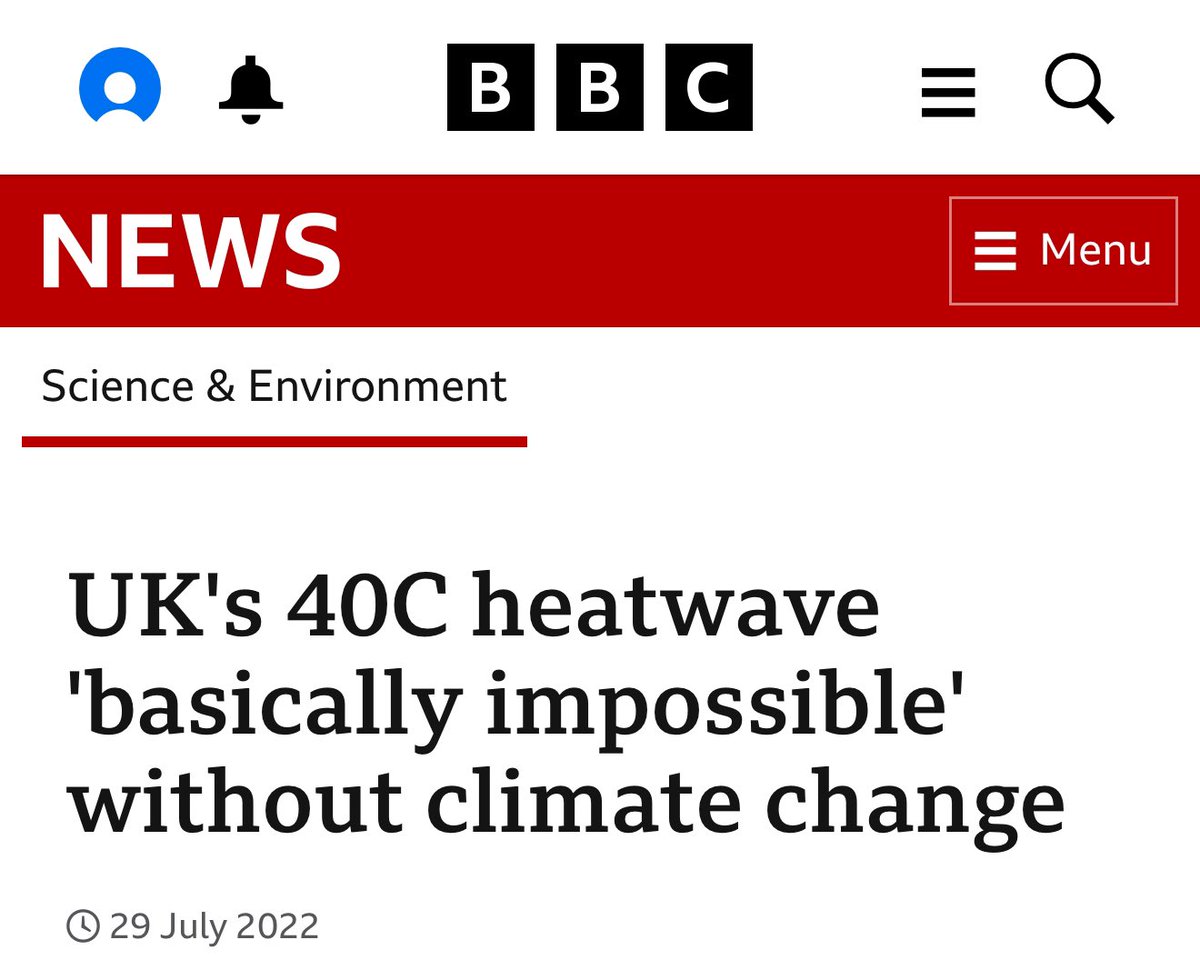The height and width of the screenshot is (980, 1200).
Task: Click the C block of BBC logo
Action: click(708, 88)
